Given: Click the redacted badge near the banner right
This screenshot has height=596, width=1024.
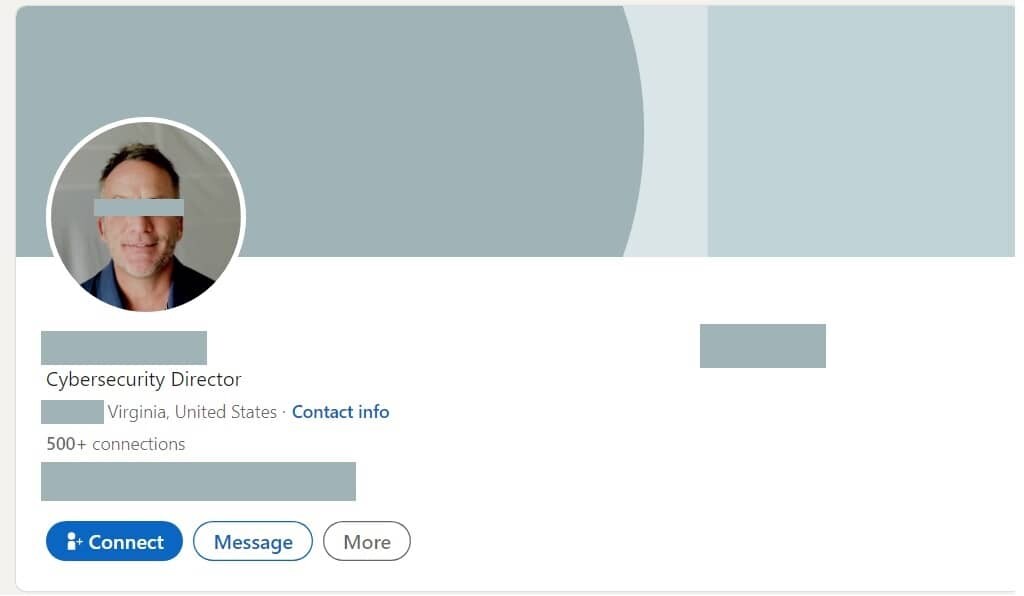Looking at the screenshot, I should point(763,346).
